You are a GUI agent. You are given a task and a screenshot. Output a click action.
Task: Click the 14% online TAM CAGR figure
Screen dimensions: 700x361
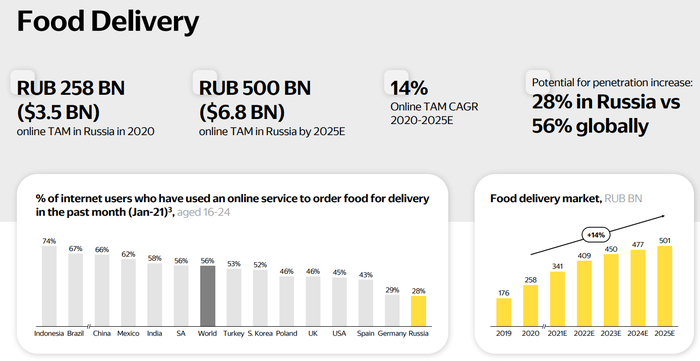pos(409,88)
